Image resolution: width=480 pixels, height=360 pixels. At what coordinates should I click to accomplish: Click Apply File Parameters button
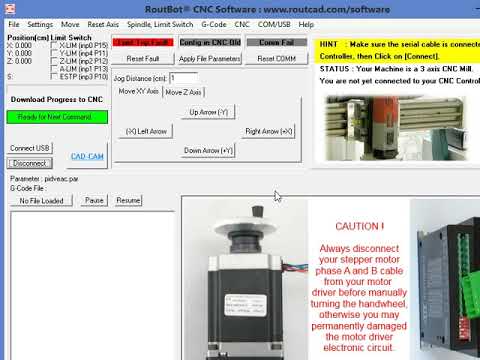[210, 59]
